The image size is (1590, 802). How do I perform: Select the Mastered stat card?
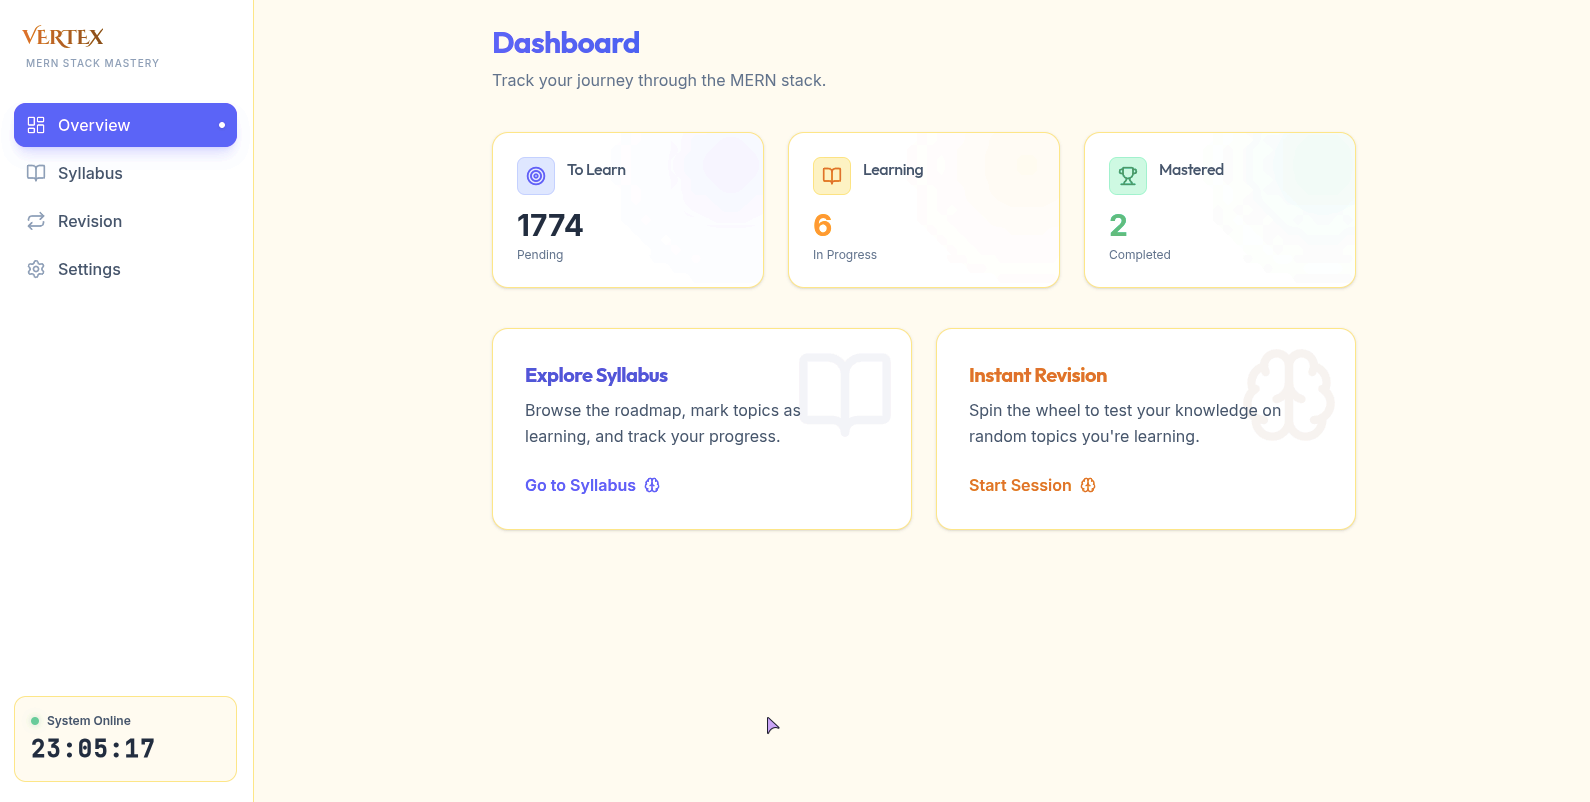pyautogui.click(x=1220, y=210)
